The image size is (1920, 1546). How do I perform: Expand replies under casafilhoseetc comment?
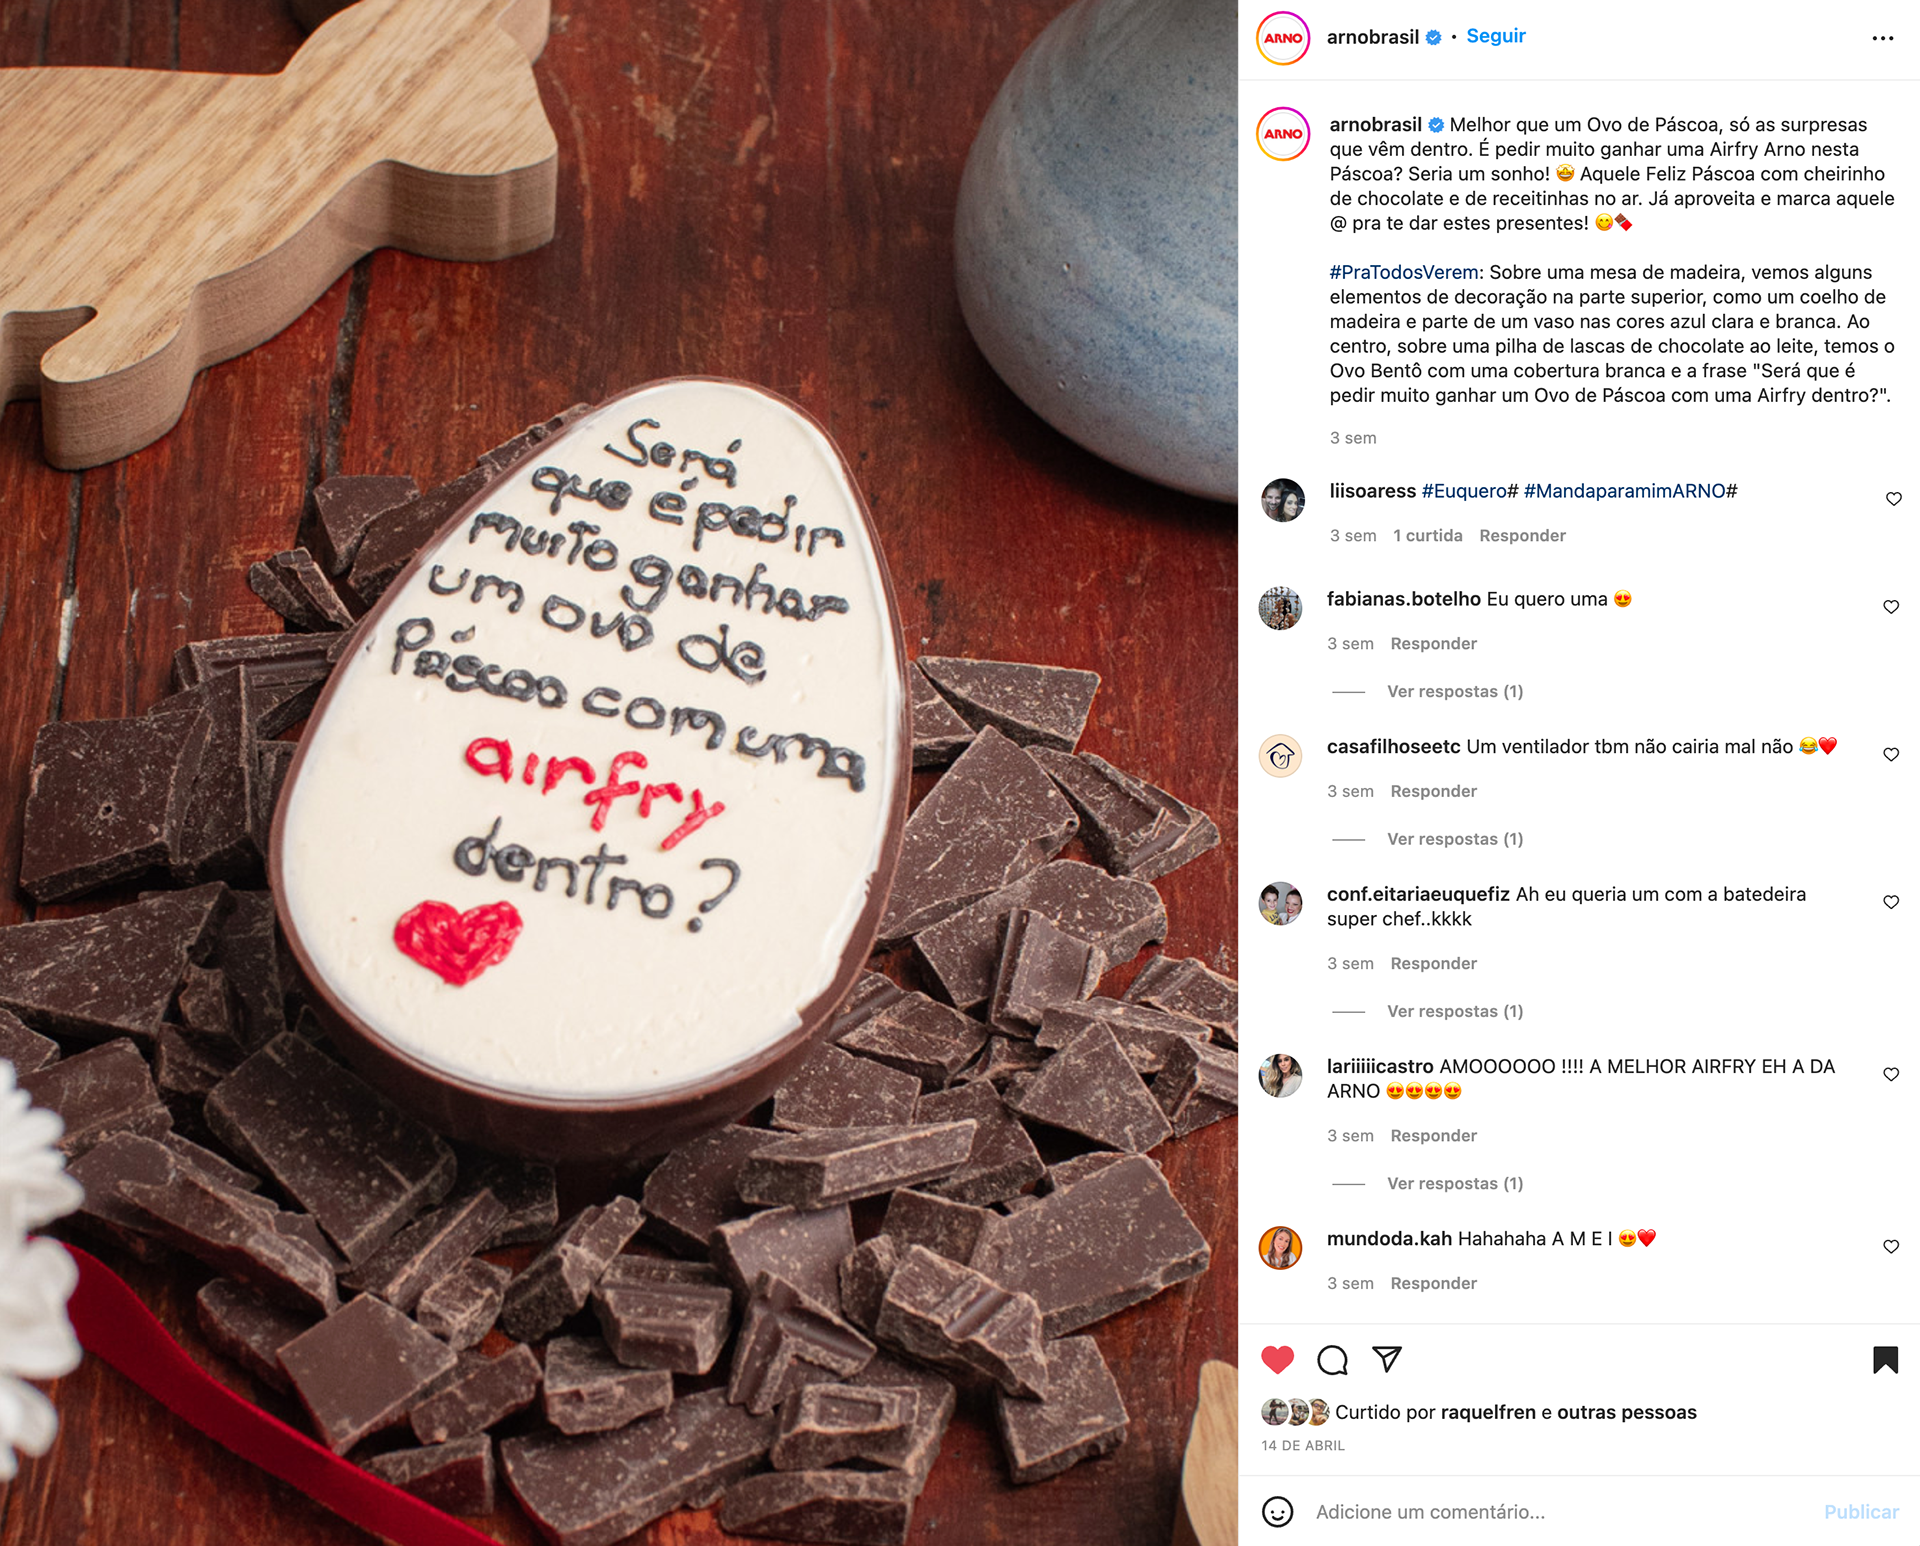(x=1454, y=839)
